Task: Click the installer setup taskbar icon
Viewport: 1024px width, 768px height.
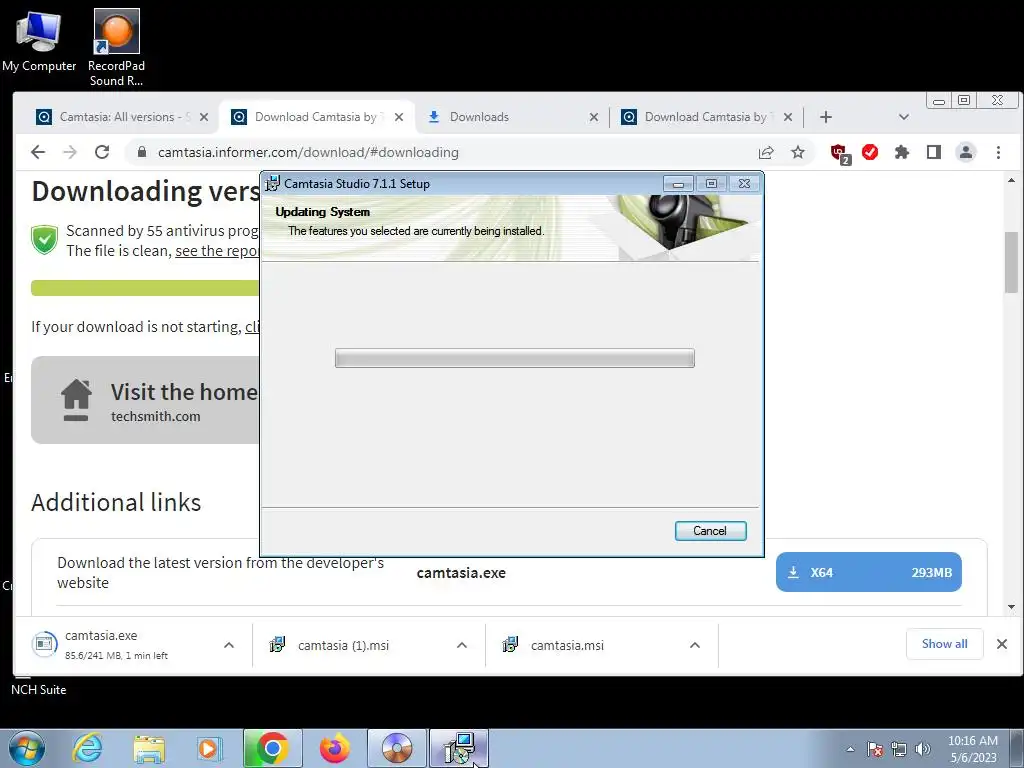Action: (459, 748)
